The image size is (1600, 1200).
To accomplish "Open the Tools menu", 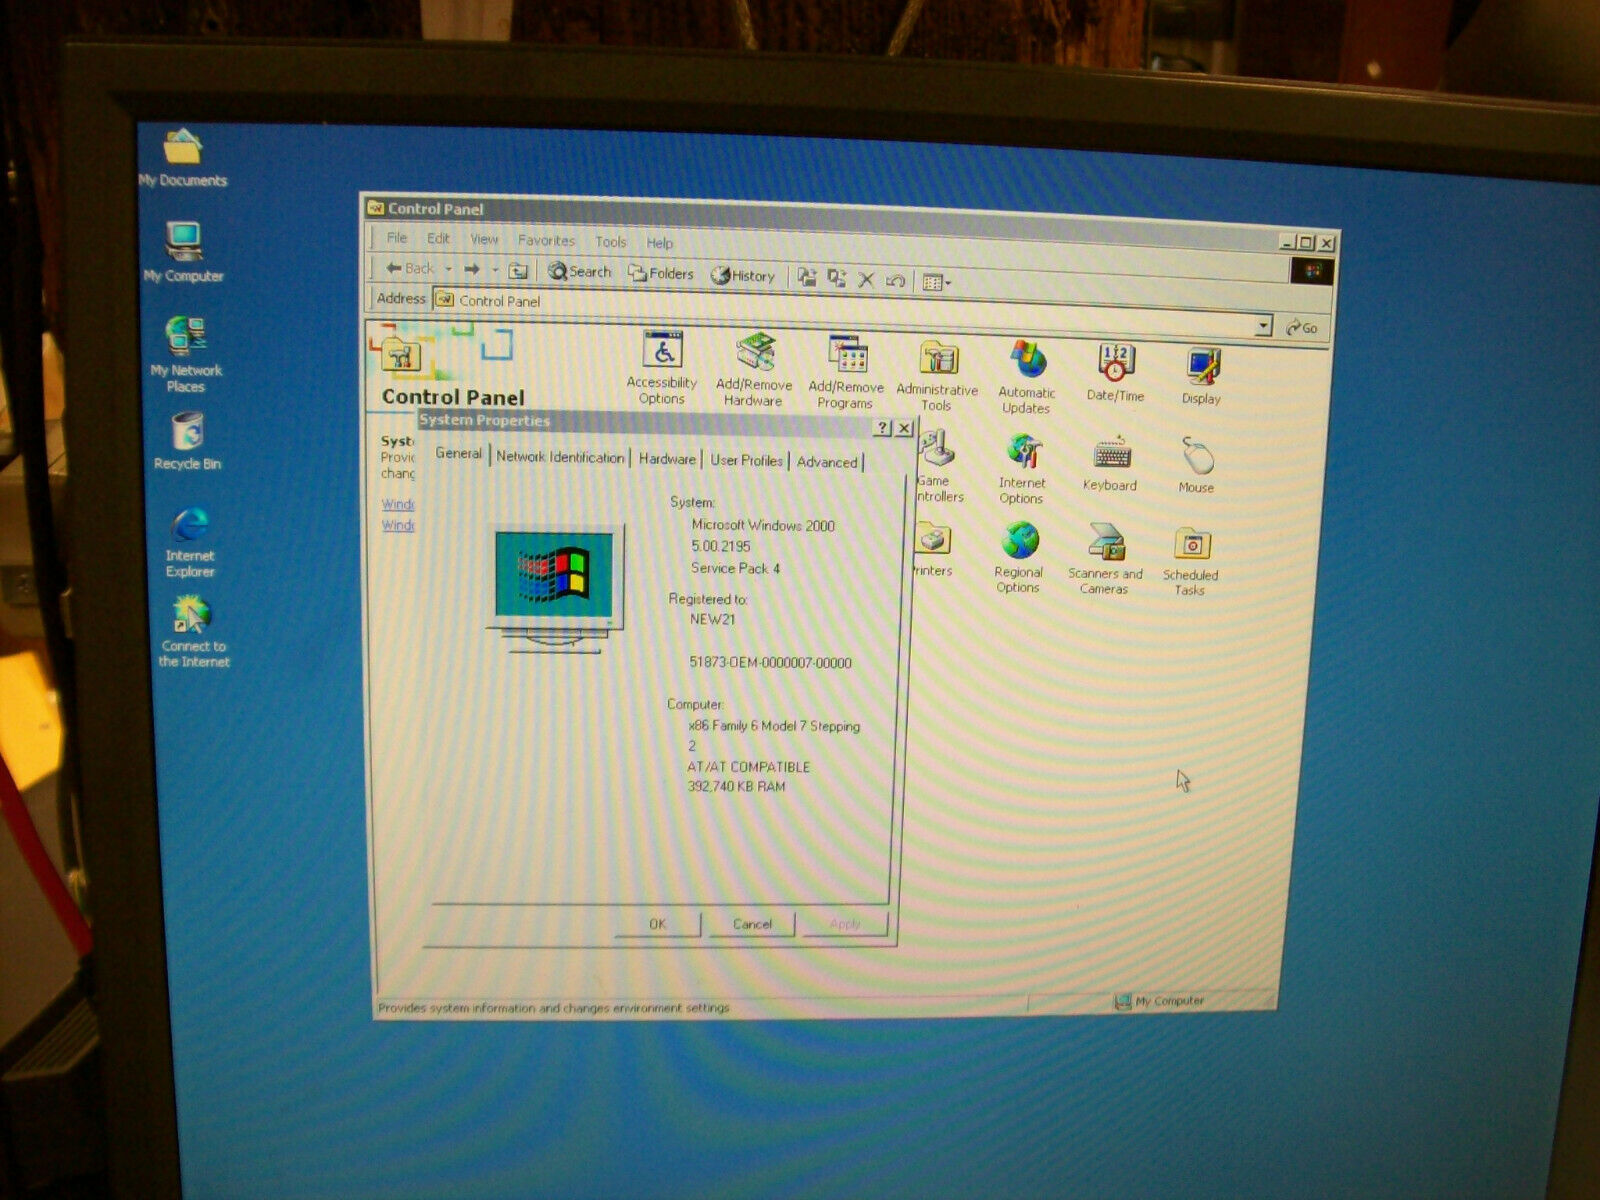I will [610, 241].
